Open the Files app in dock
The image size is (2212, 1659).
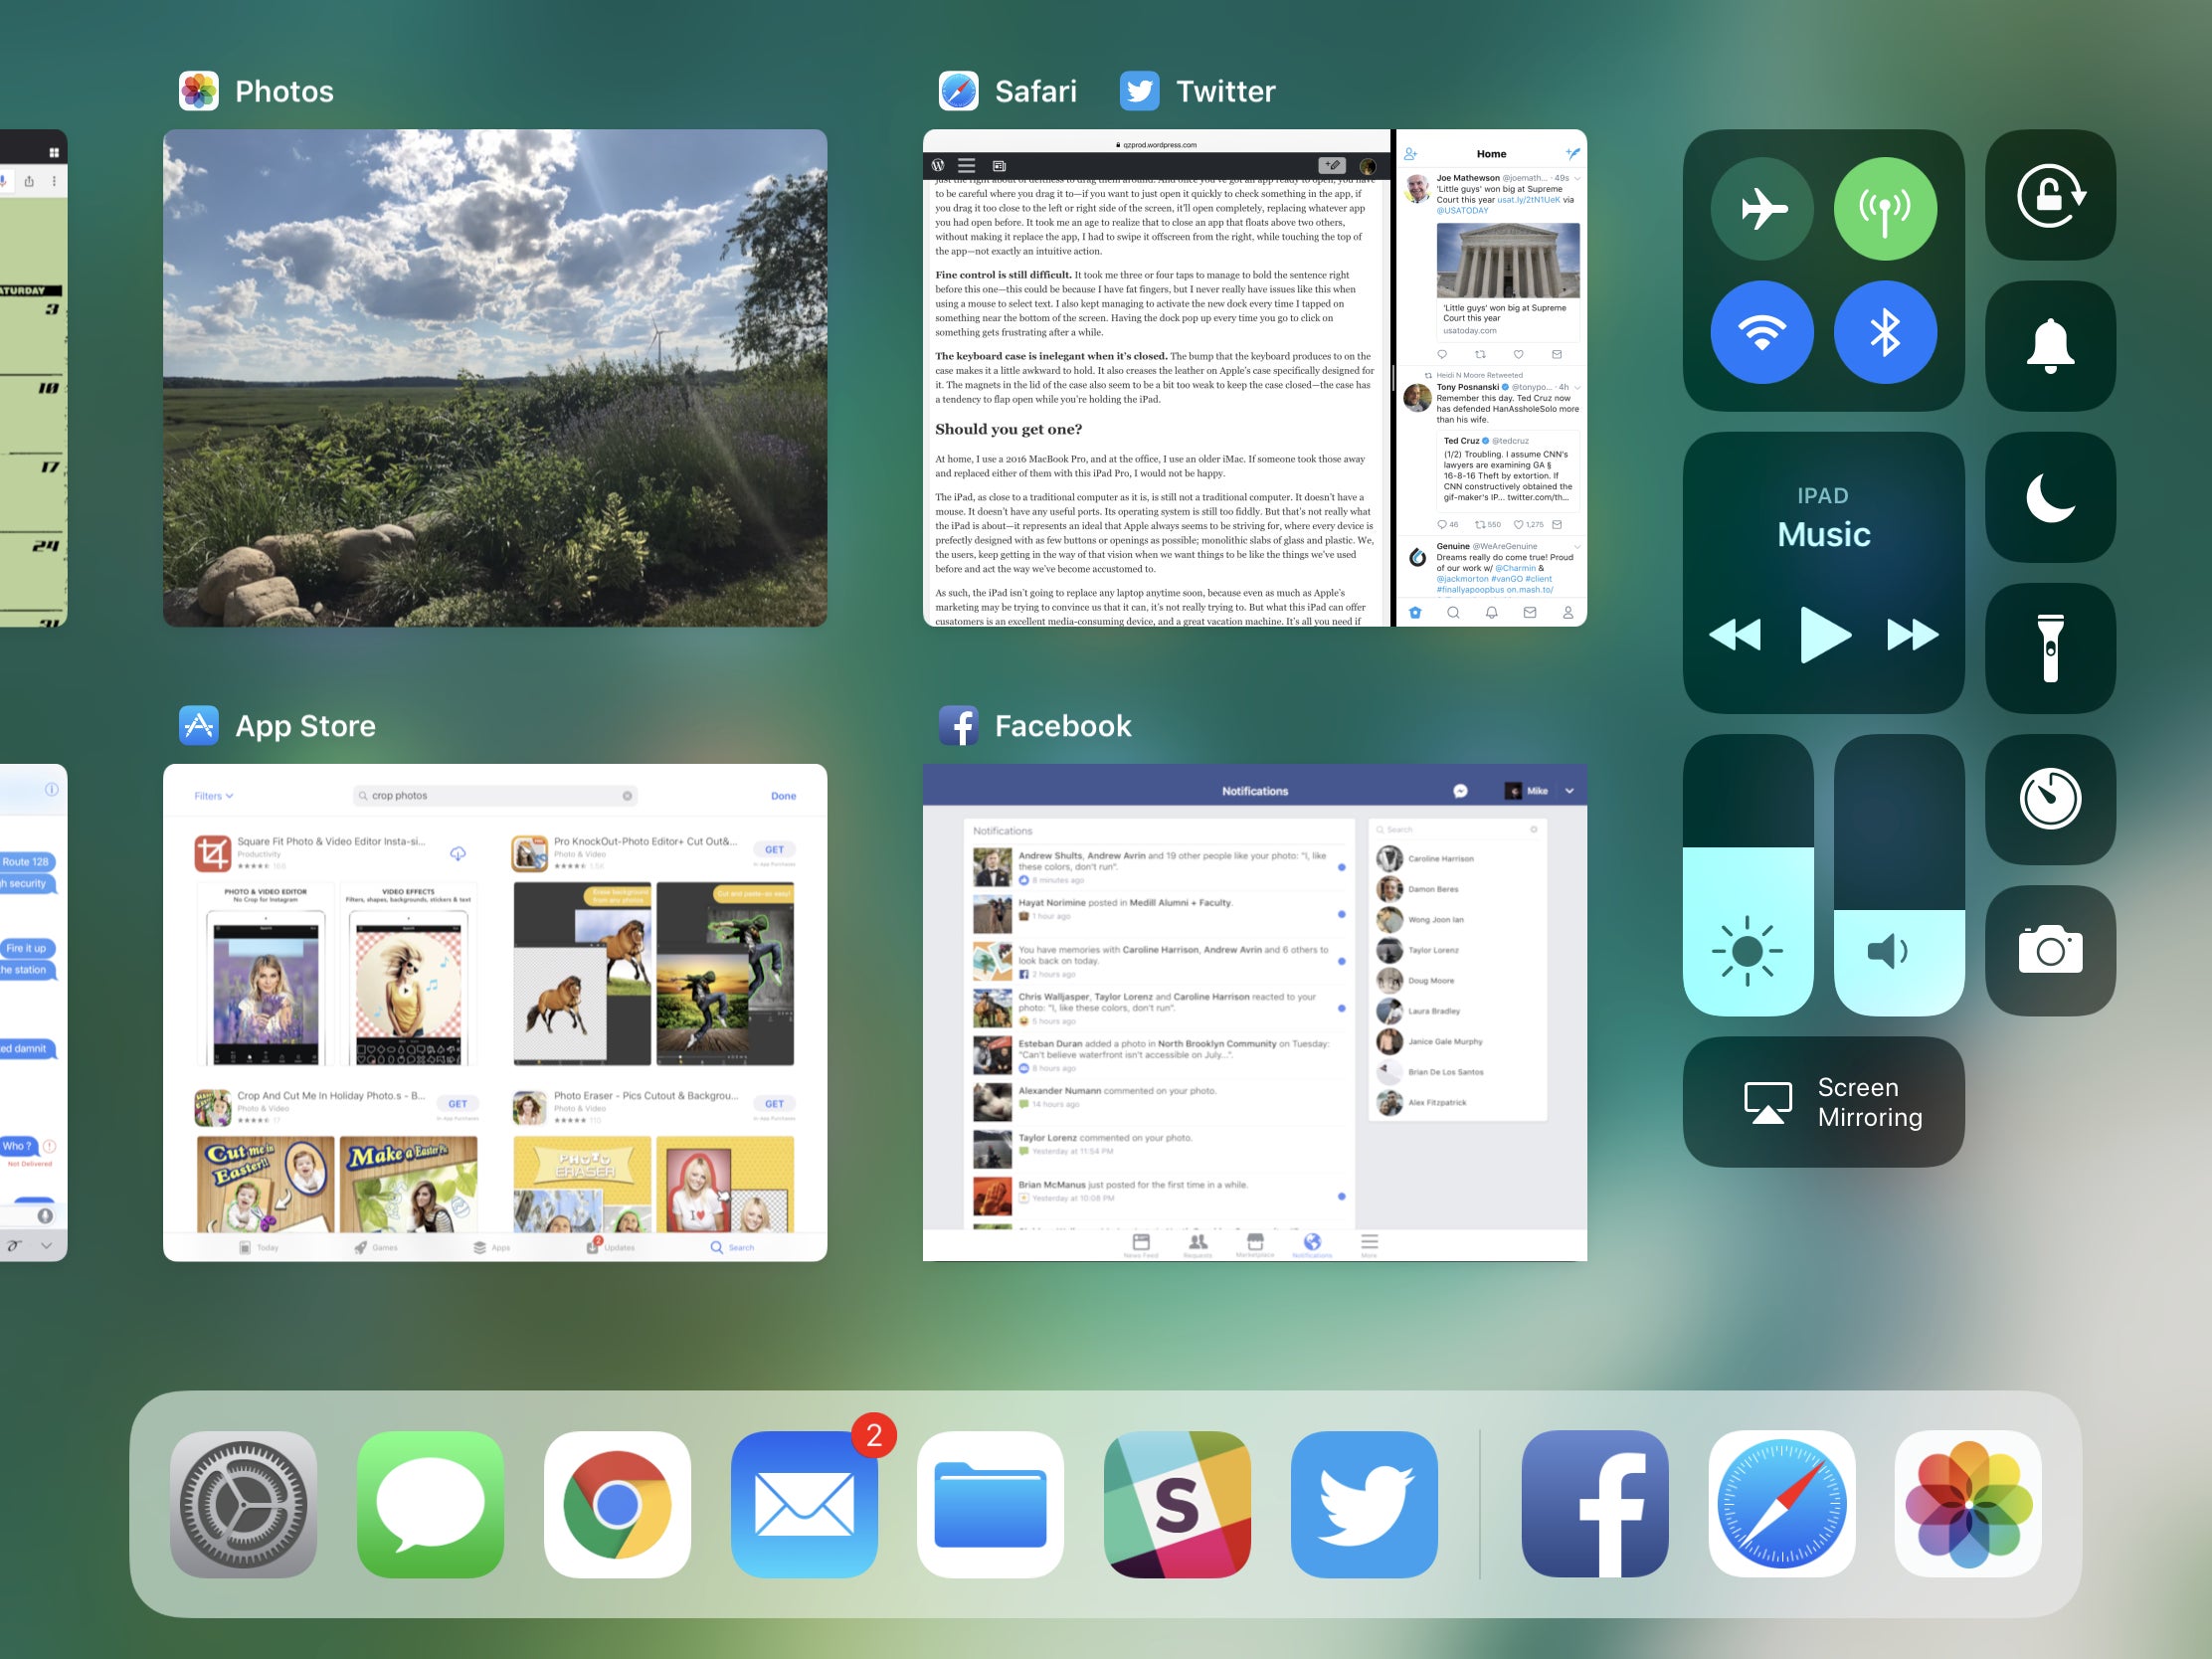pos(990,1504)
